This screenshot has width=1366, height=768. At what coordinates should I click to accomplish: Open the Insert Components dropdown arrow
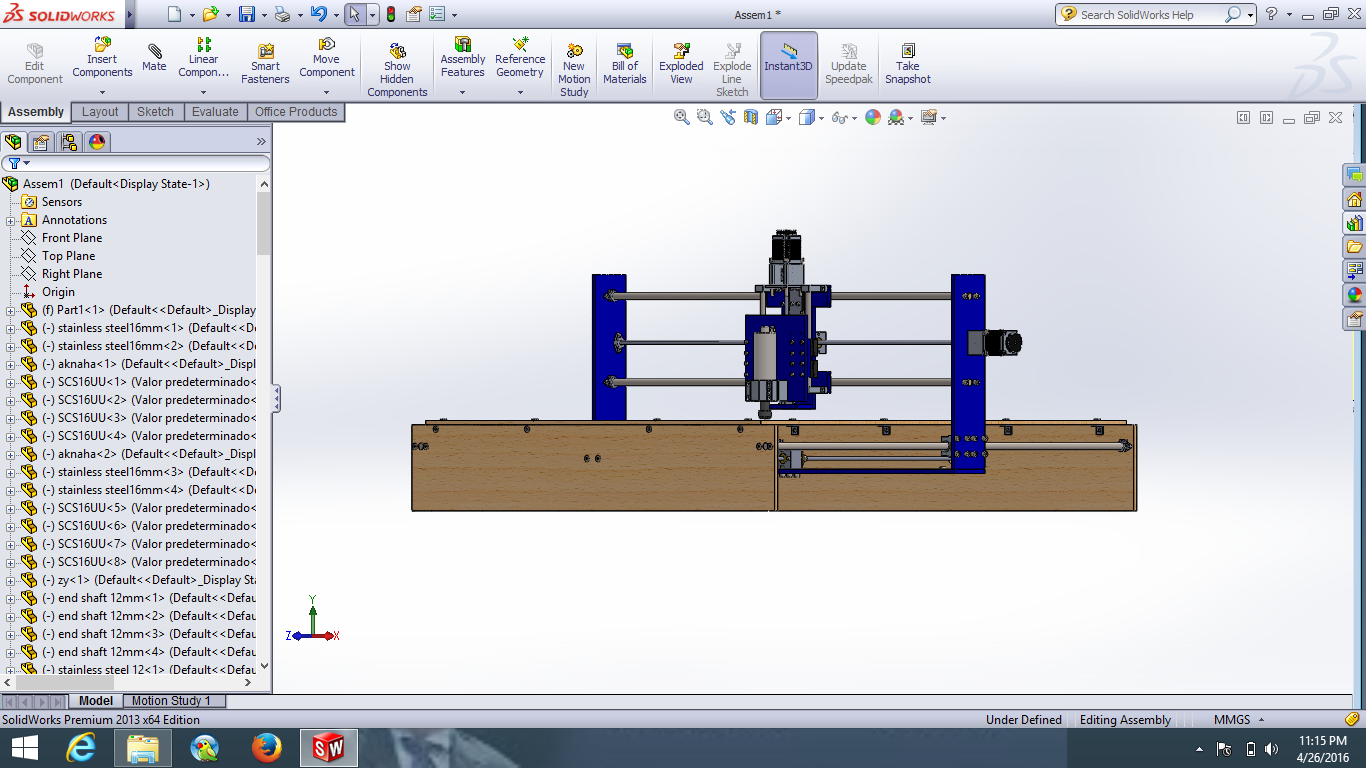point(102,92)
